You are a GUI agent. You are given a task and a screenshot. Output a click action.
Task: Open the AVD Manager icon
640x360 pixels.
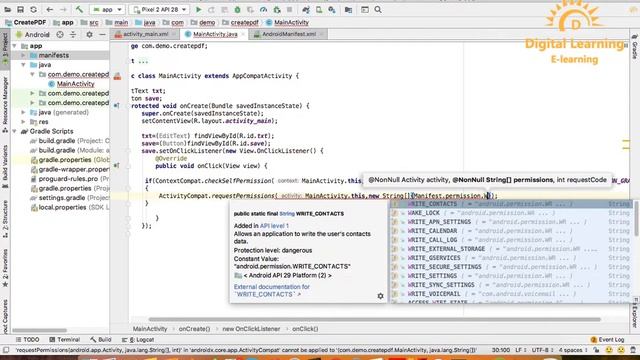pos(319,9)
